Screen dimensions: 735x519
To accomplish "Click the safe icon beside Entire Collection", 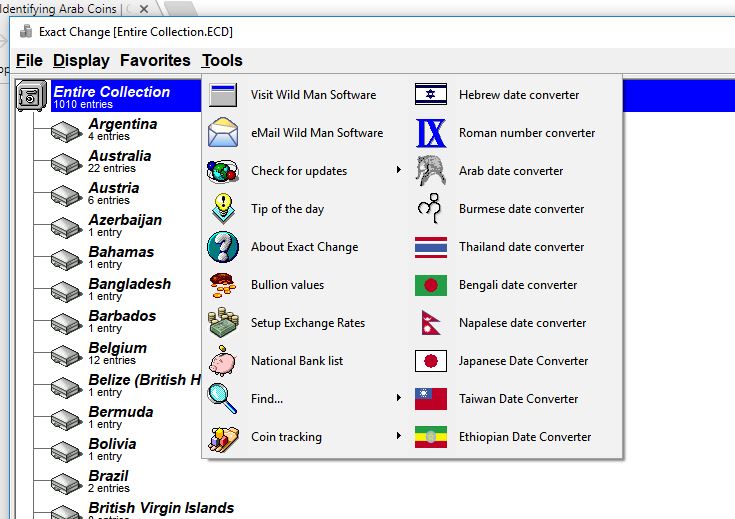I will [x=31, y=96].
